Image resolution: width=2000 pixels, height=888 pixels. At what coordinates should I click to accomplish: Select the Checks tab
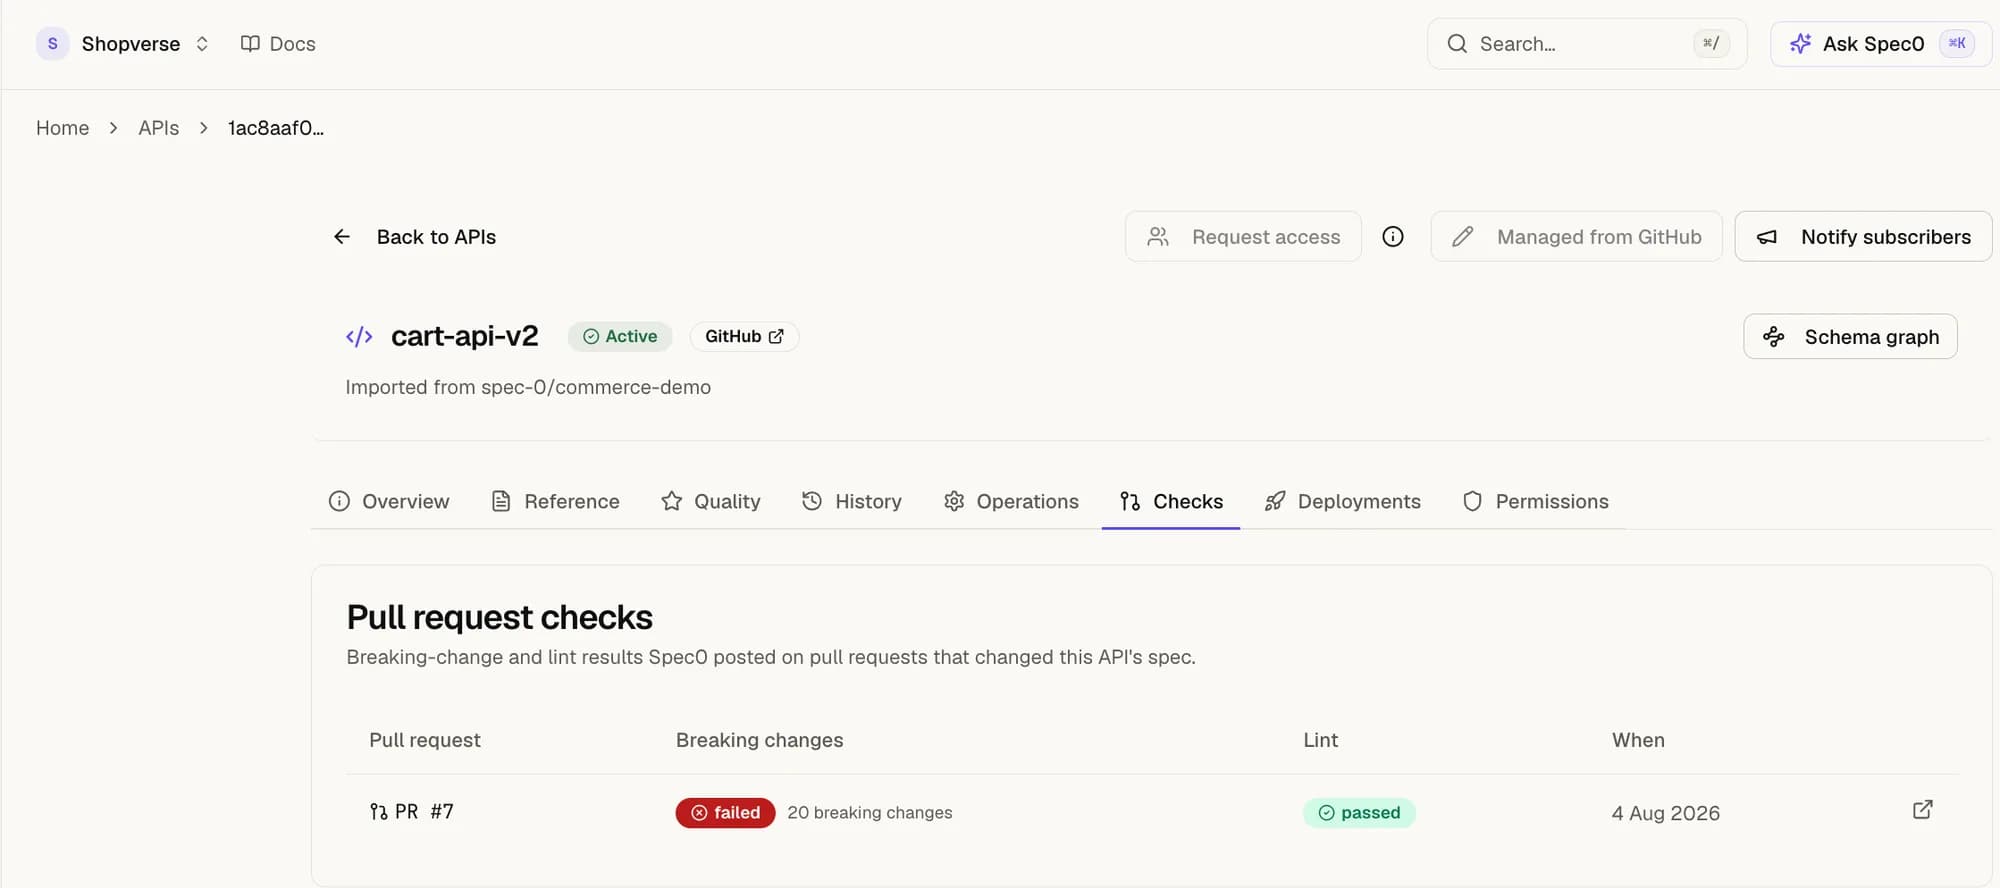click(x=1171, y=501)
